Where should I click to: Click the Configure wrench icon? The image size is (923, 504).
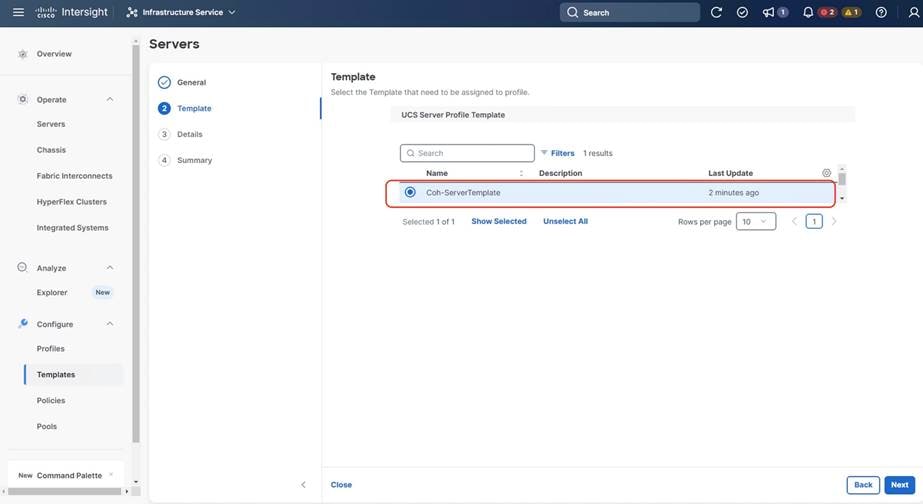tap(23, 324)
